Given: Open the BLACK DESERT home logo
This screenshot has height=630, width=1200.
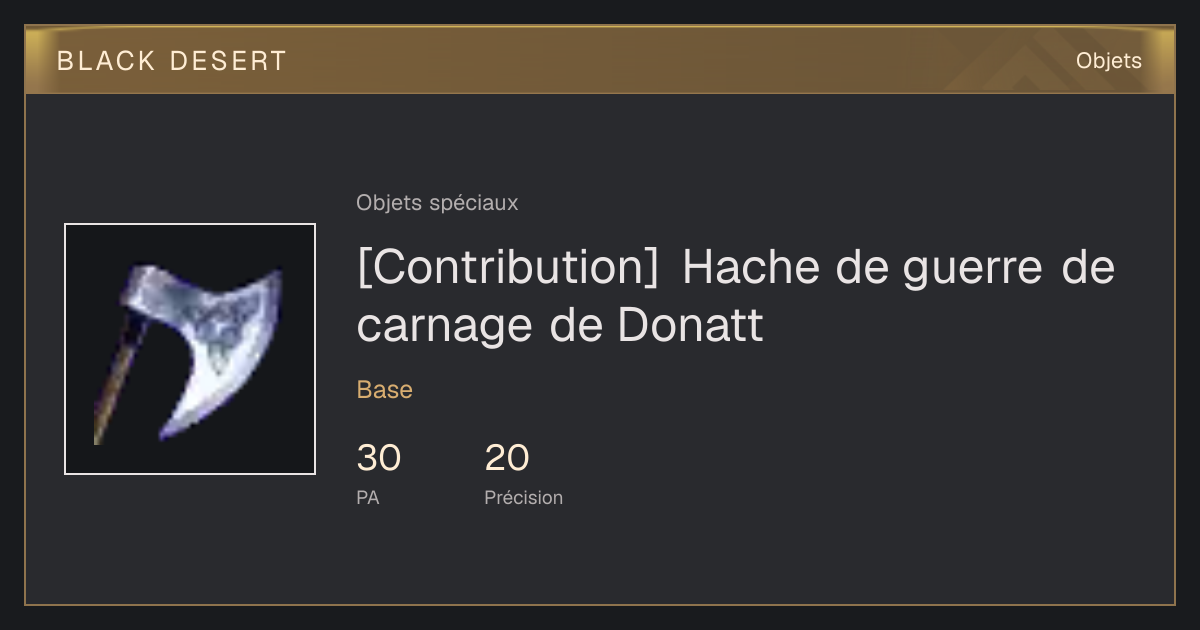Looking at the screenshot, I should (172, 61).
